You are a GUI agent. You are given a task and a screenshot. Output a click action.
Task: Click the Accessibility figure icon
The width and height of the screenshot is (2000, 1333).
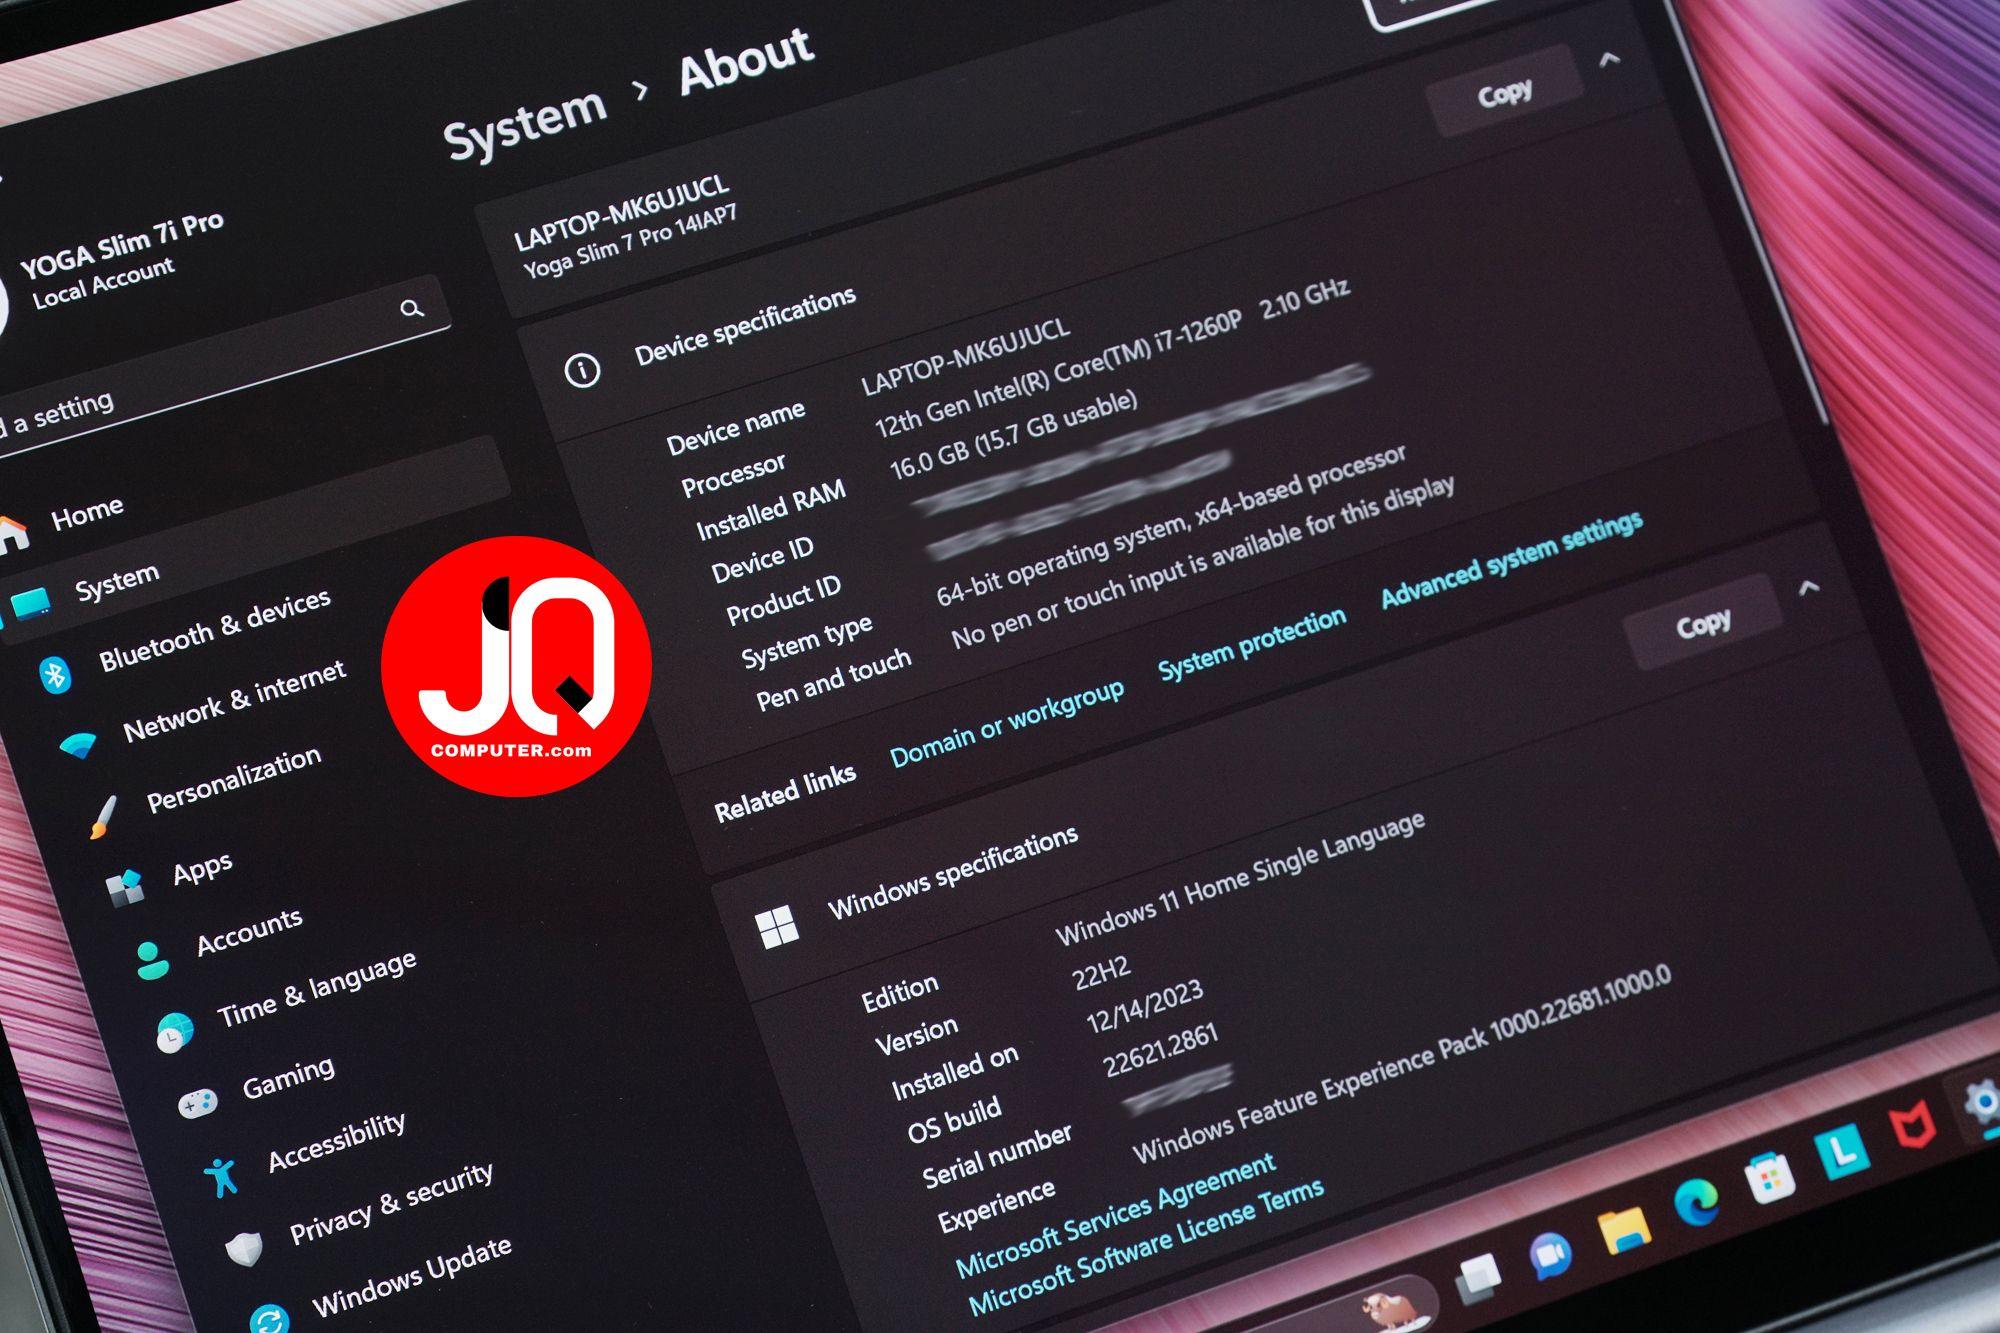pos(221,1177)
